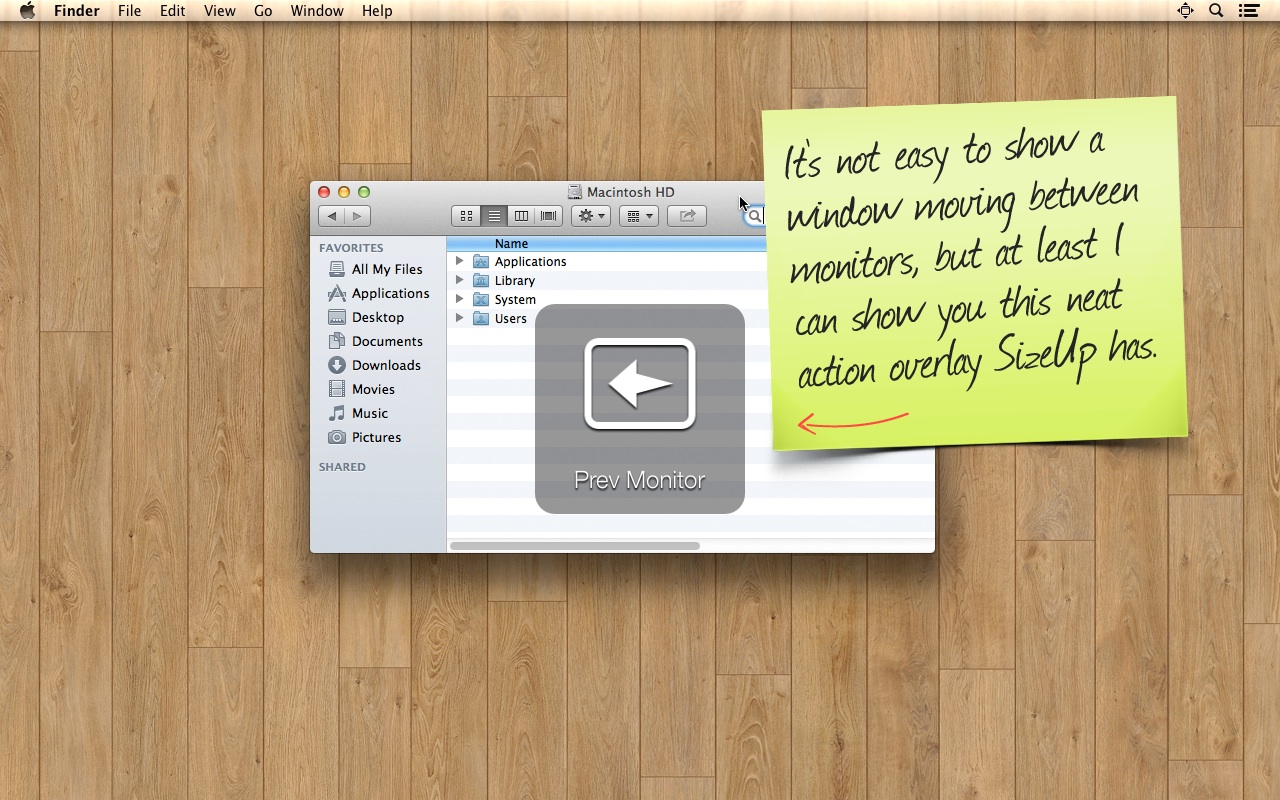The width and height of the screenshot is (1280, 800).
Task: Expand the Library folder disclosure triangle
Action: point(460,280)
